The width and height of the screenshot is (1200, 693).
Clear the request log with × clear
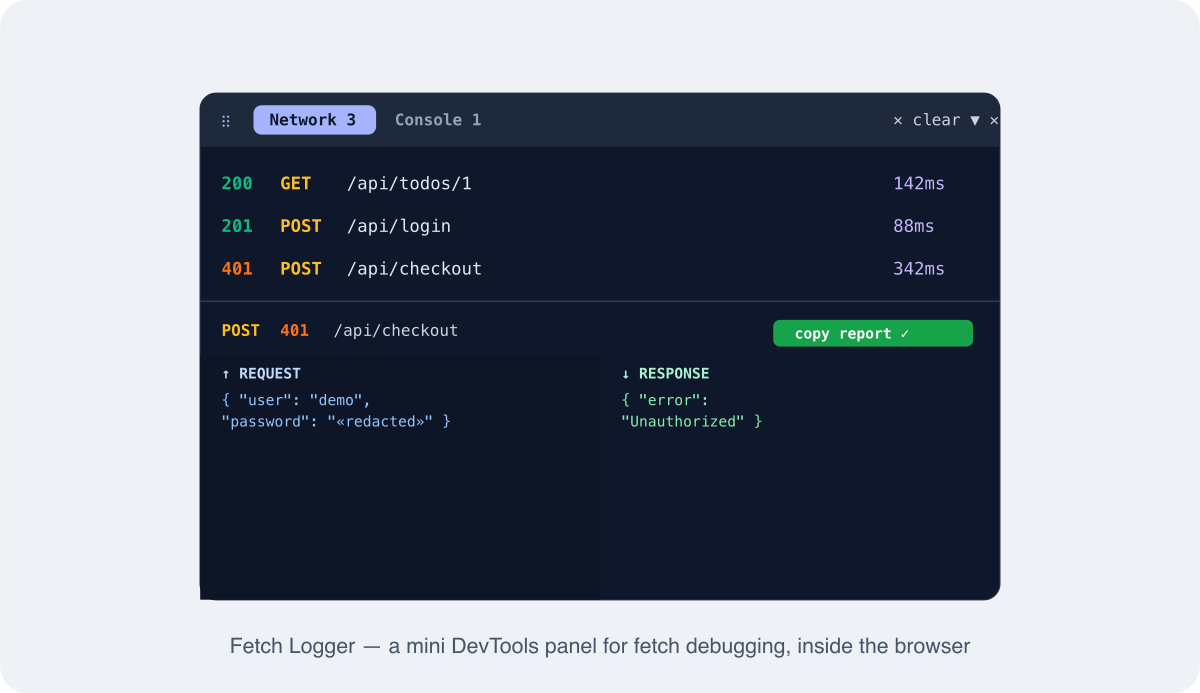coord(927,120)
